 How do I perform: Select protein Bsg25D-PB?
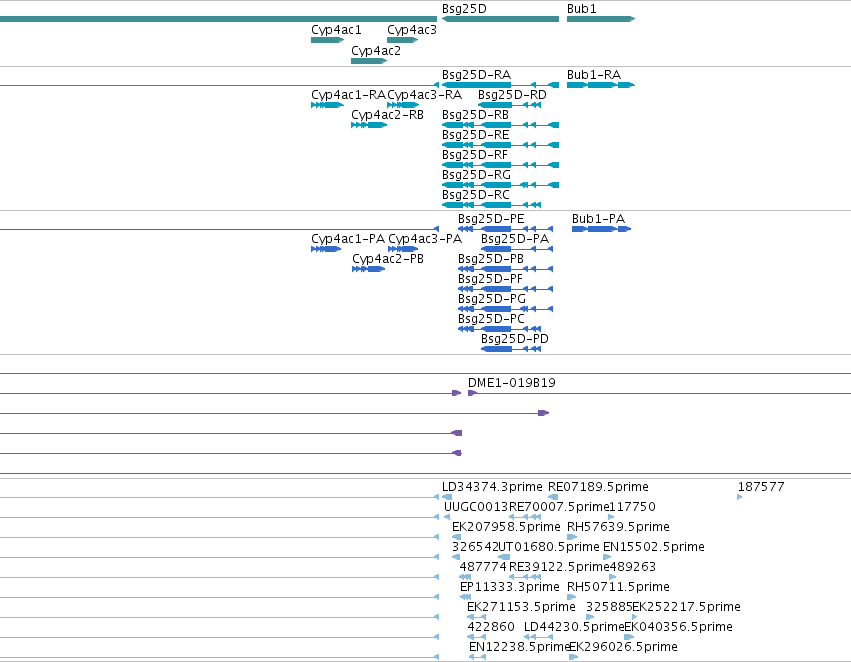point(505,269)
